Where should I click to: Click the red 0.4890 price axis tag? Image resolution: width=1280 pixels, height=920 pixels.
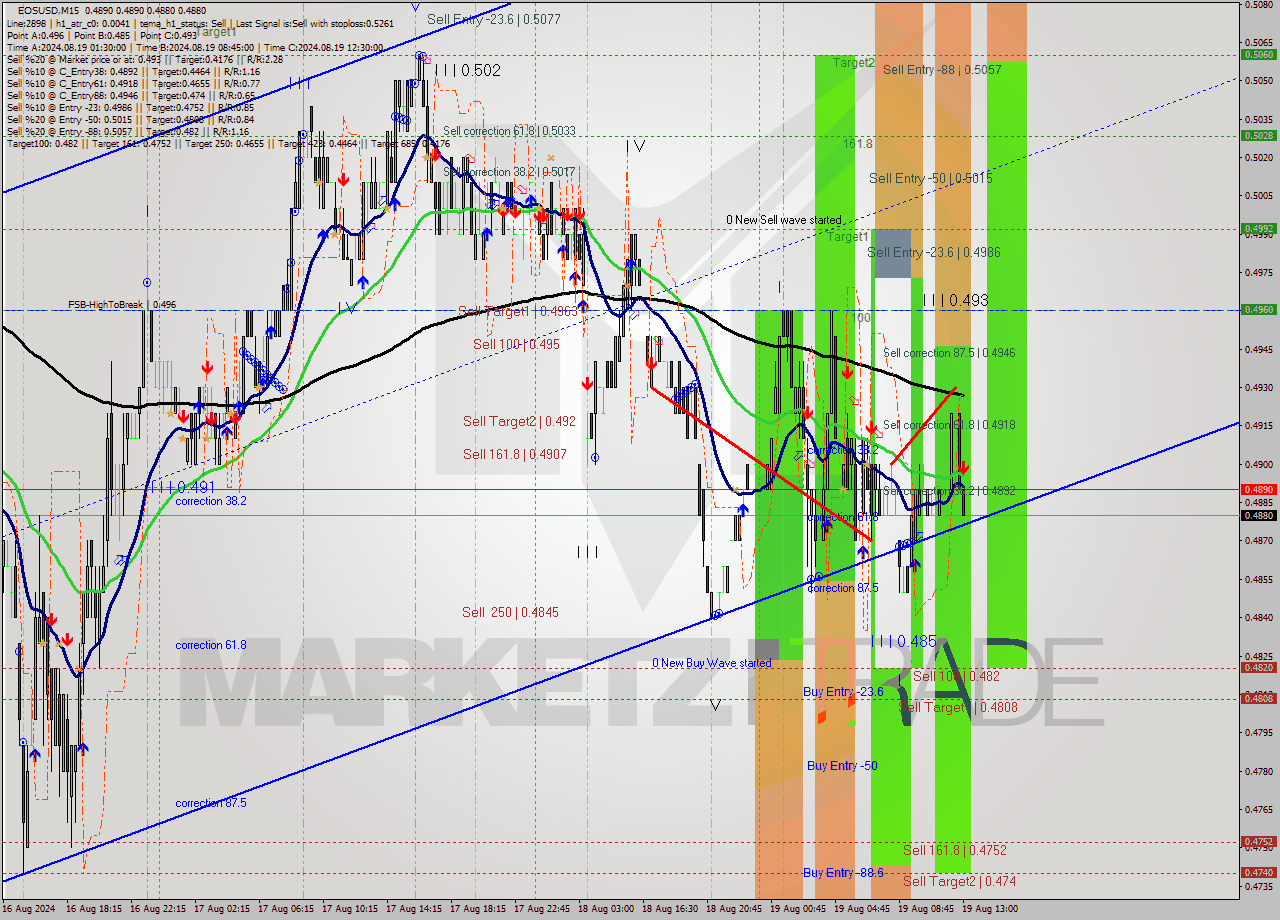pyautogui.click(x=1258, y=489)
